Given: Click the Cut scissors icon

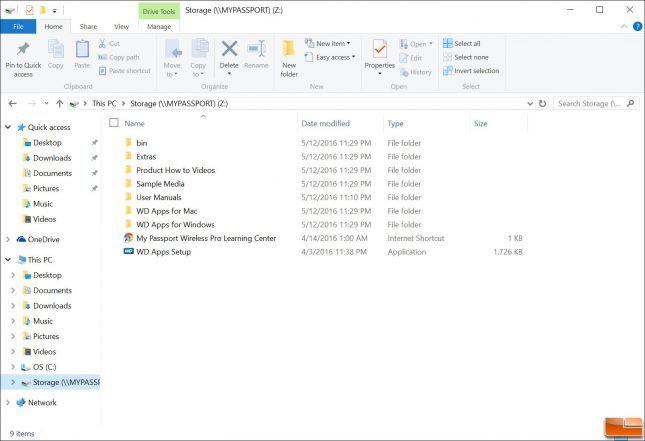Looking at the screenshot, I should point(102,43).
